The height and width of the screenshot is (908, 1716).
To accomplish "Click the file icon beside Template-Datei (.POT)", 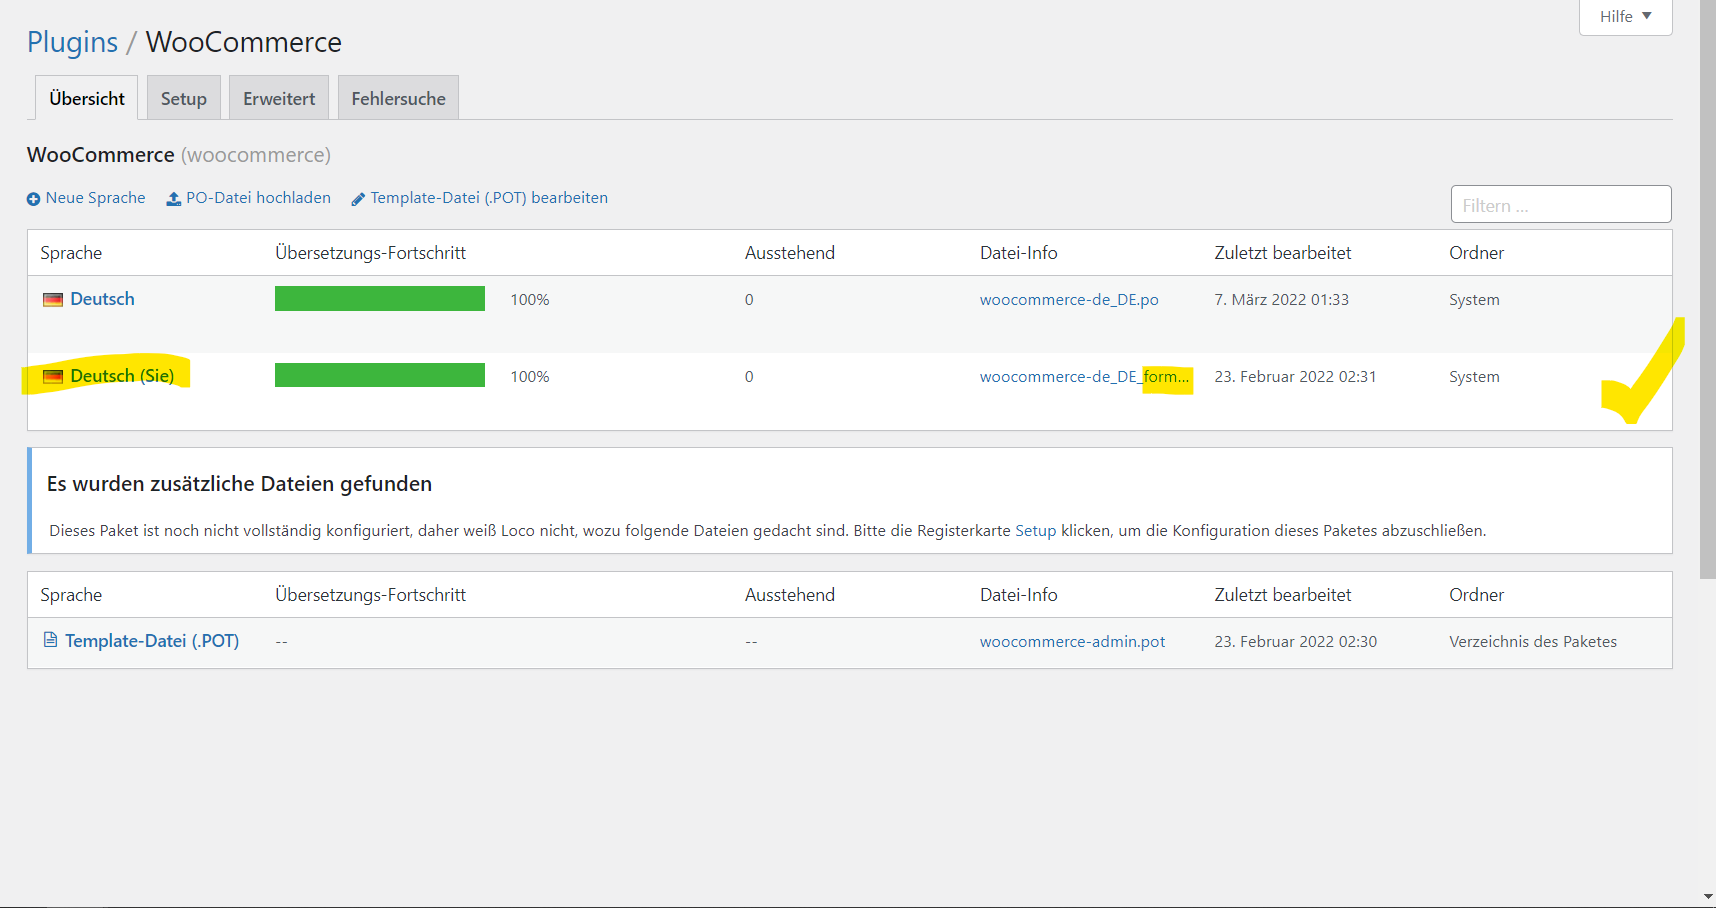I will (50, 640).
